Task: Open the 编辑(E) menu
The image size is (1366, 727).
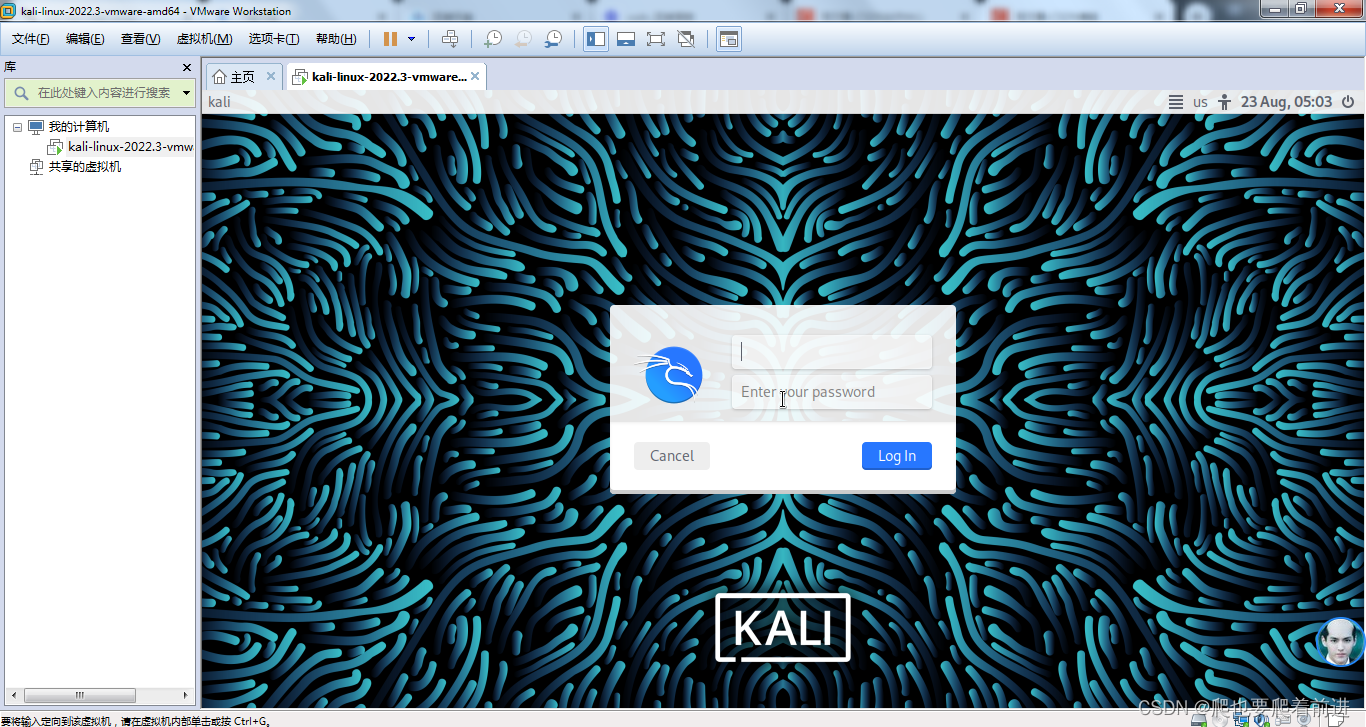Action: coord(85,39)
